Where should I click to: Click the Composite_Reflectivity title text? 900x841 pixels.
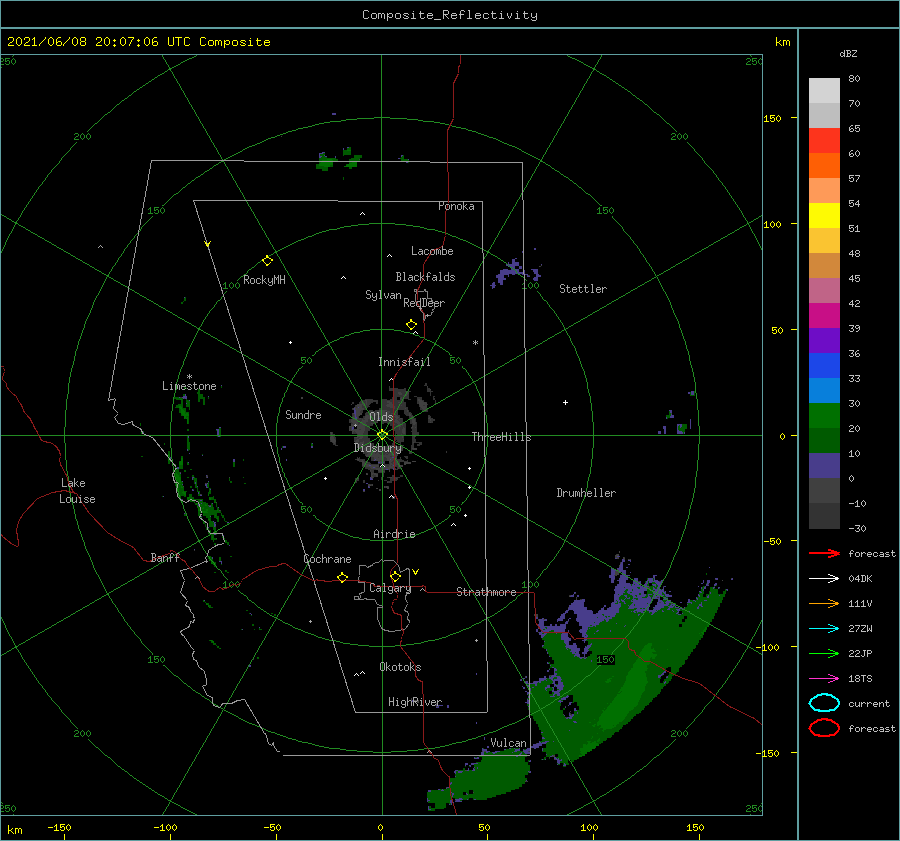click(449, 15)
